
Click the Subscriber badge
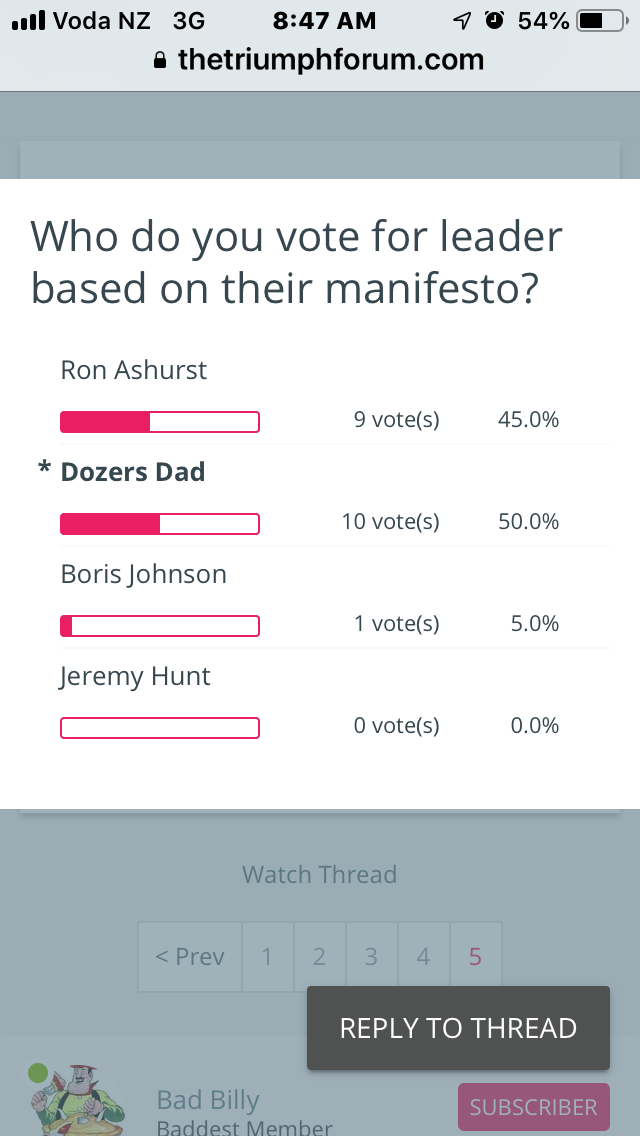pos(533,1107)
